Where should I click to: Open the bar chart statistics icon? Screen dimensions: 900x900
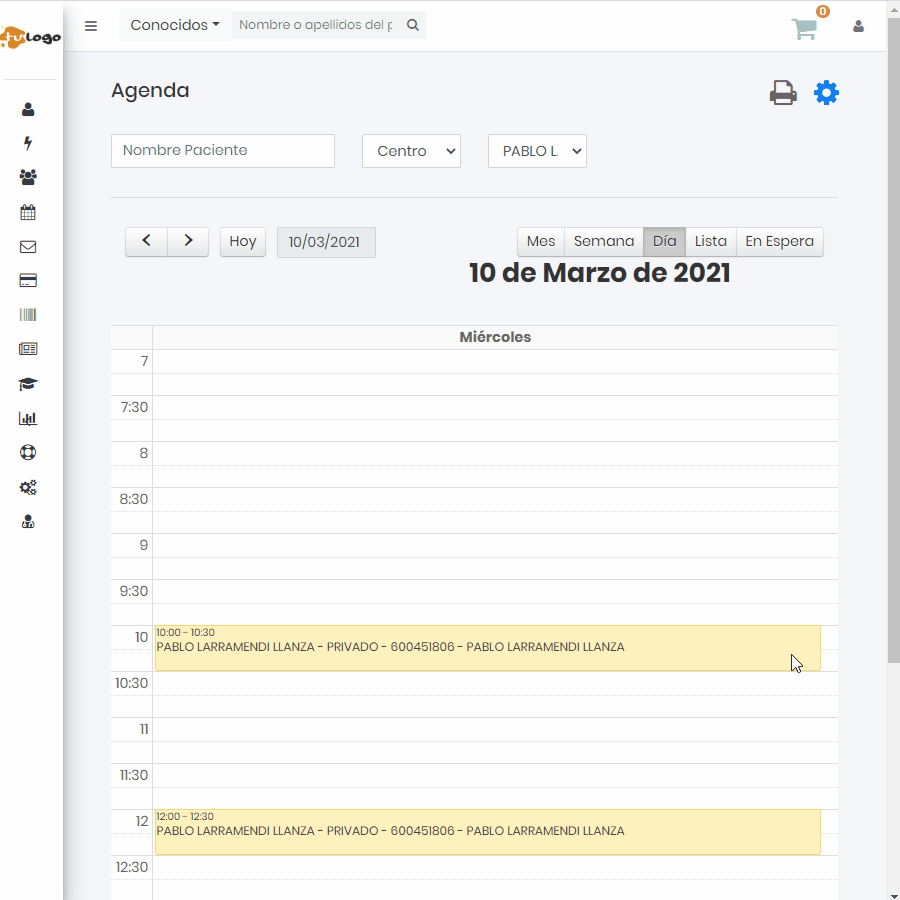pos(28,419)
